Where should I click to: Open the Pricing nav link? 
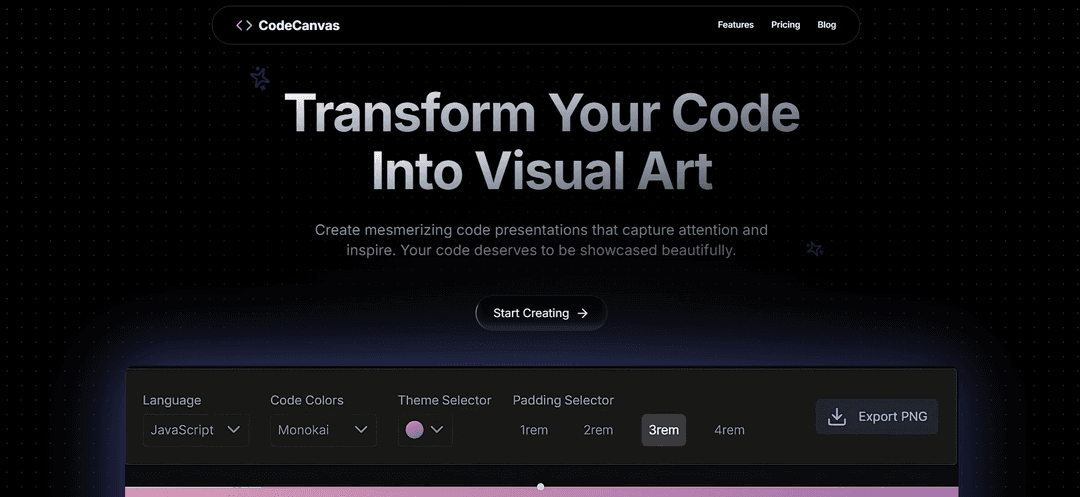(x=785, y=25)
